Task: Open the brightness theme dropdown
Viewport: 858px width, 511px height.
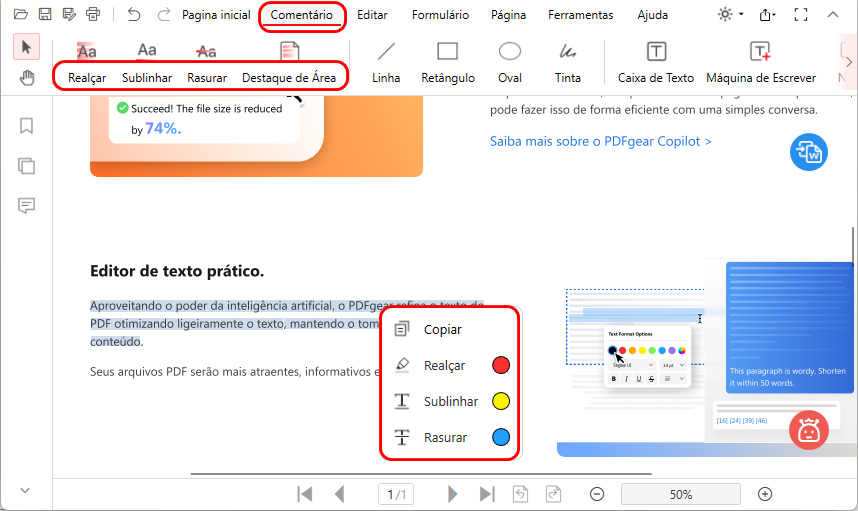Action: 731,14
